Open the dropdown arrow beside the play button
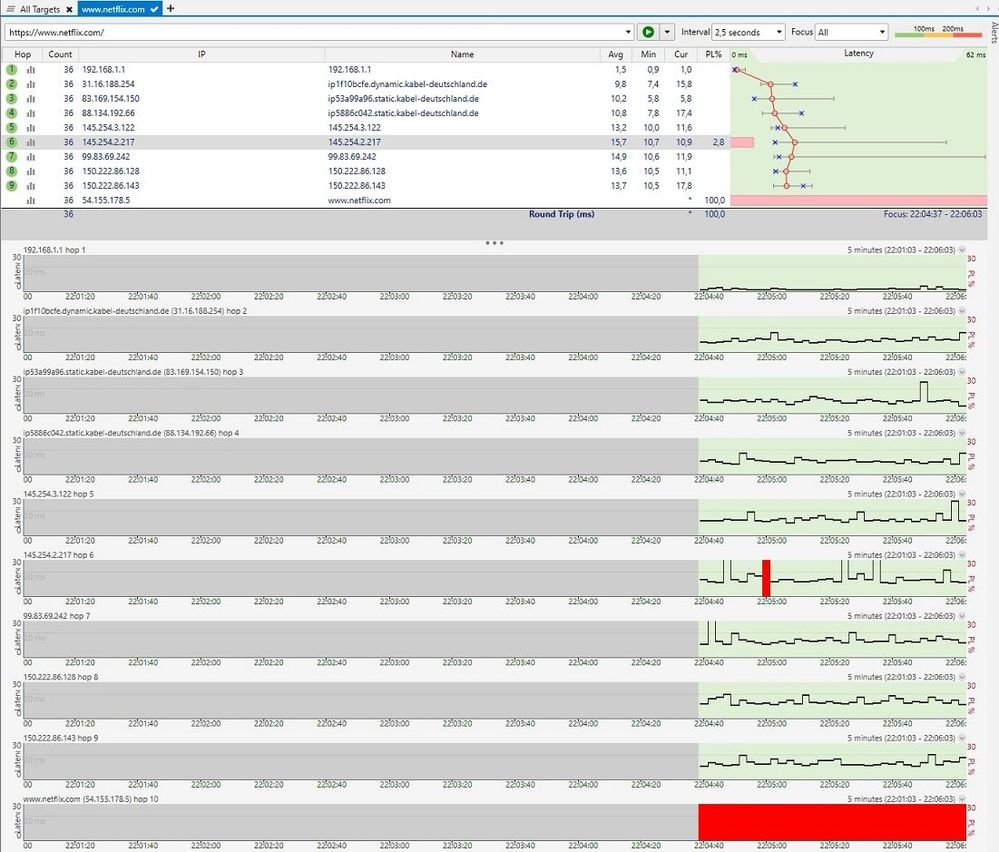999x852 pixels. click(x=666, y=32)
